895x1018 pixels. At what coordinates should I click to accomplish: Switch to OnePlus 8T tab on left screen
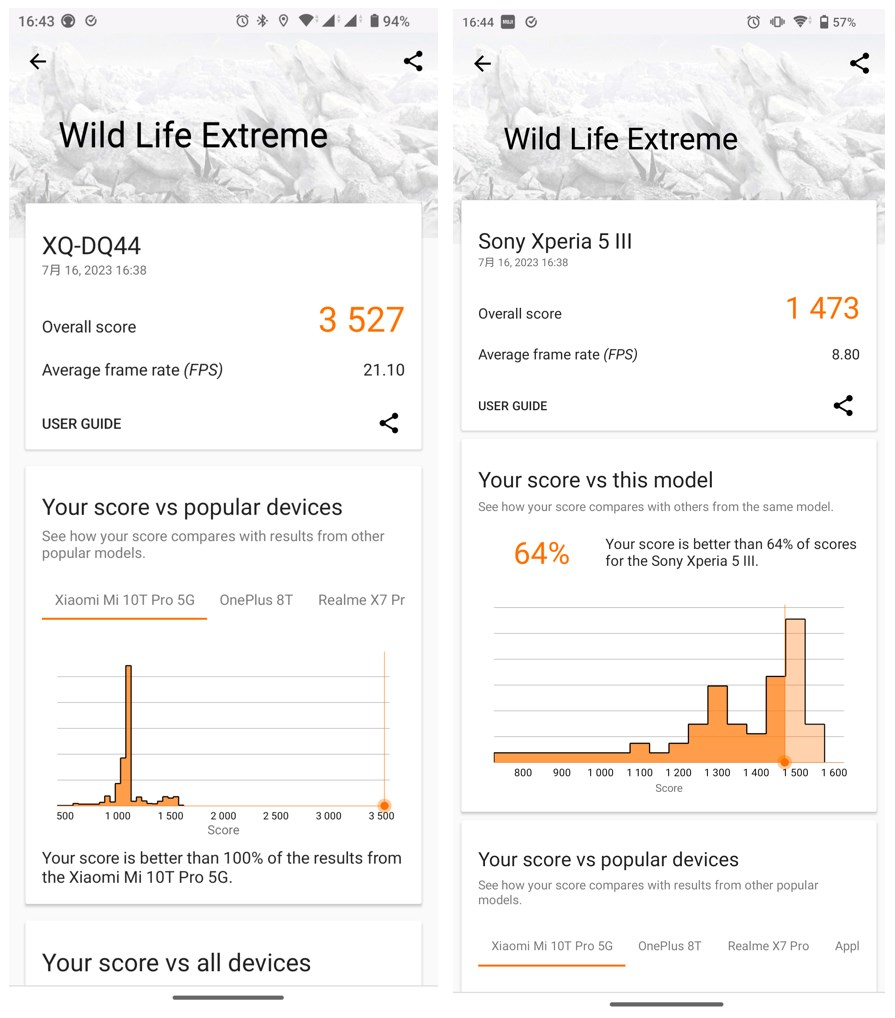(x=256, y=600)
